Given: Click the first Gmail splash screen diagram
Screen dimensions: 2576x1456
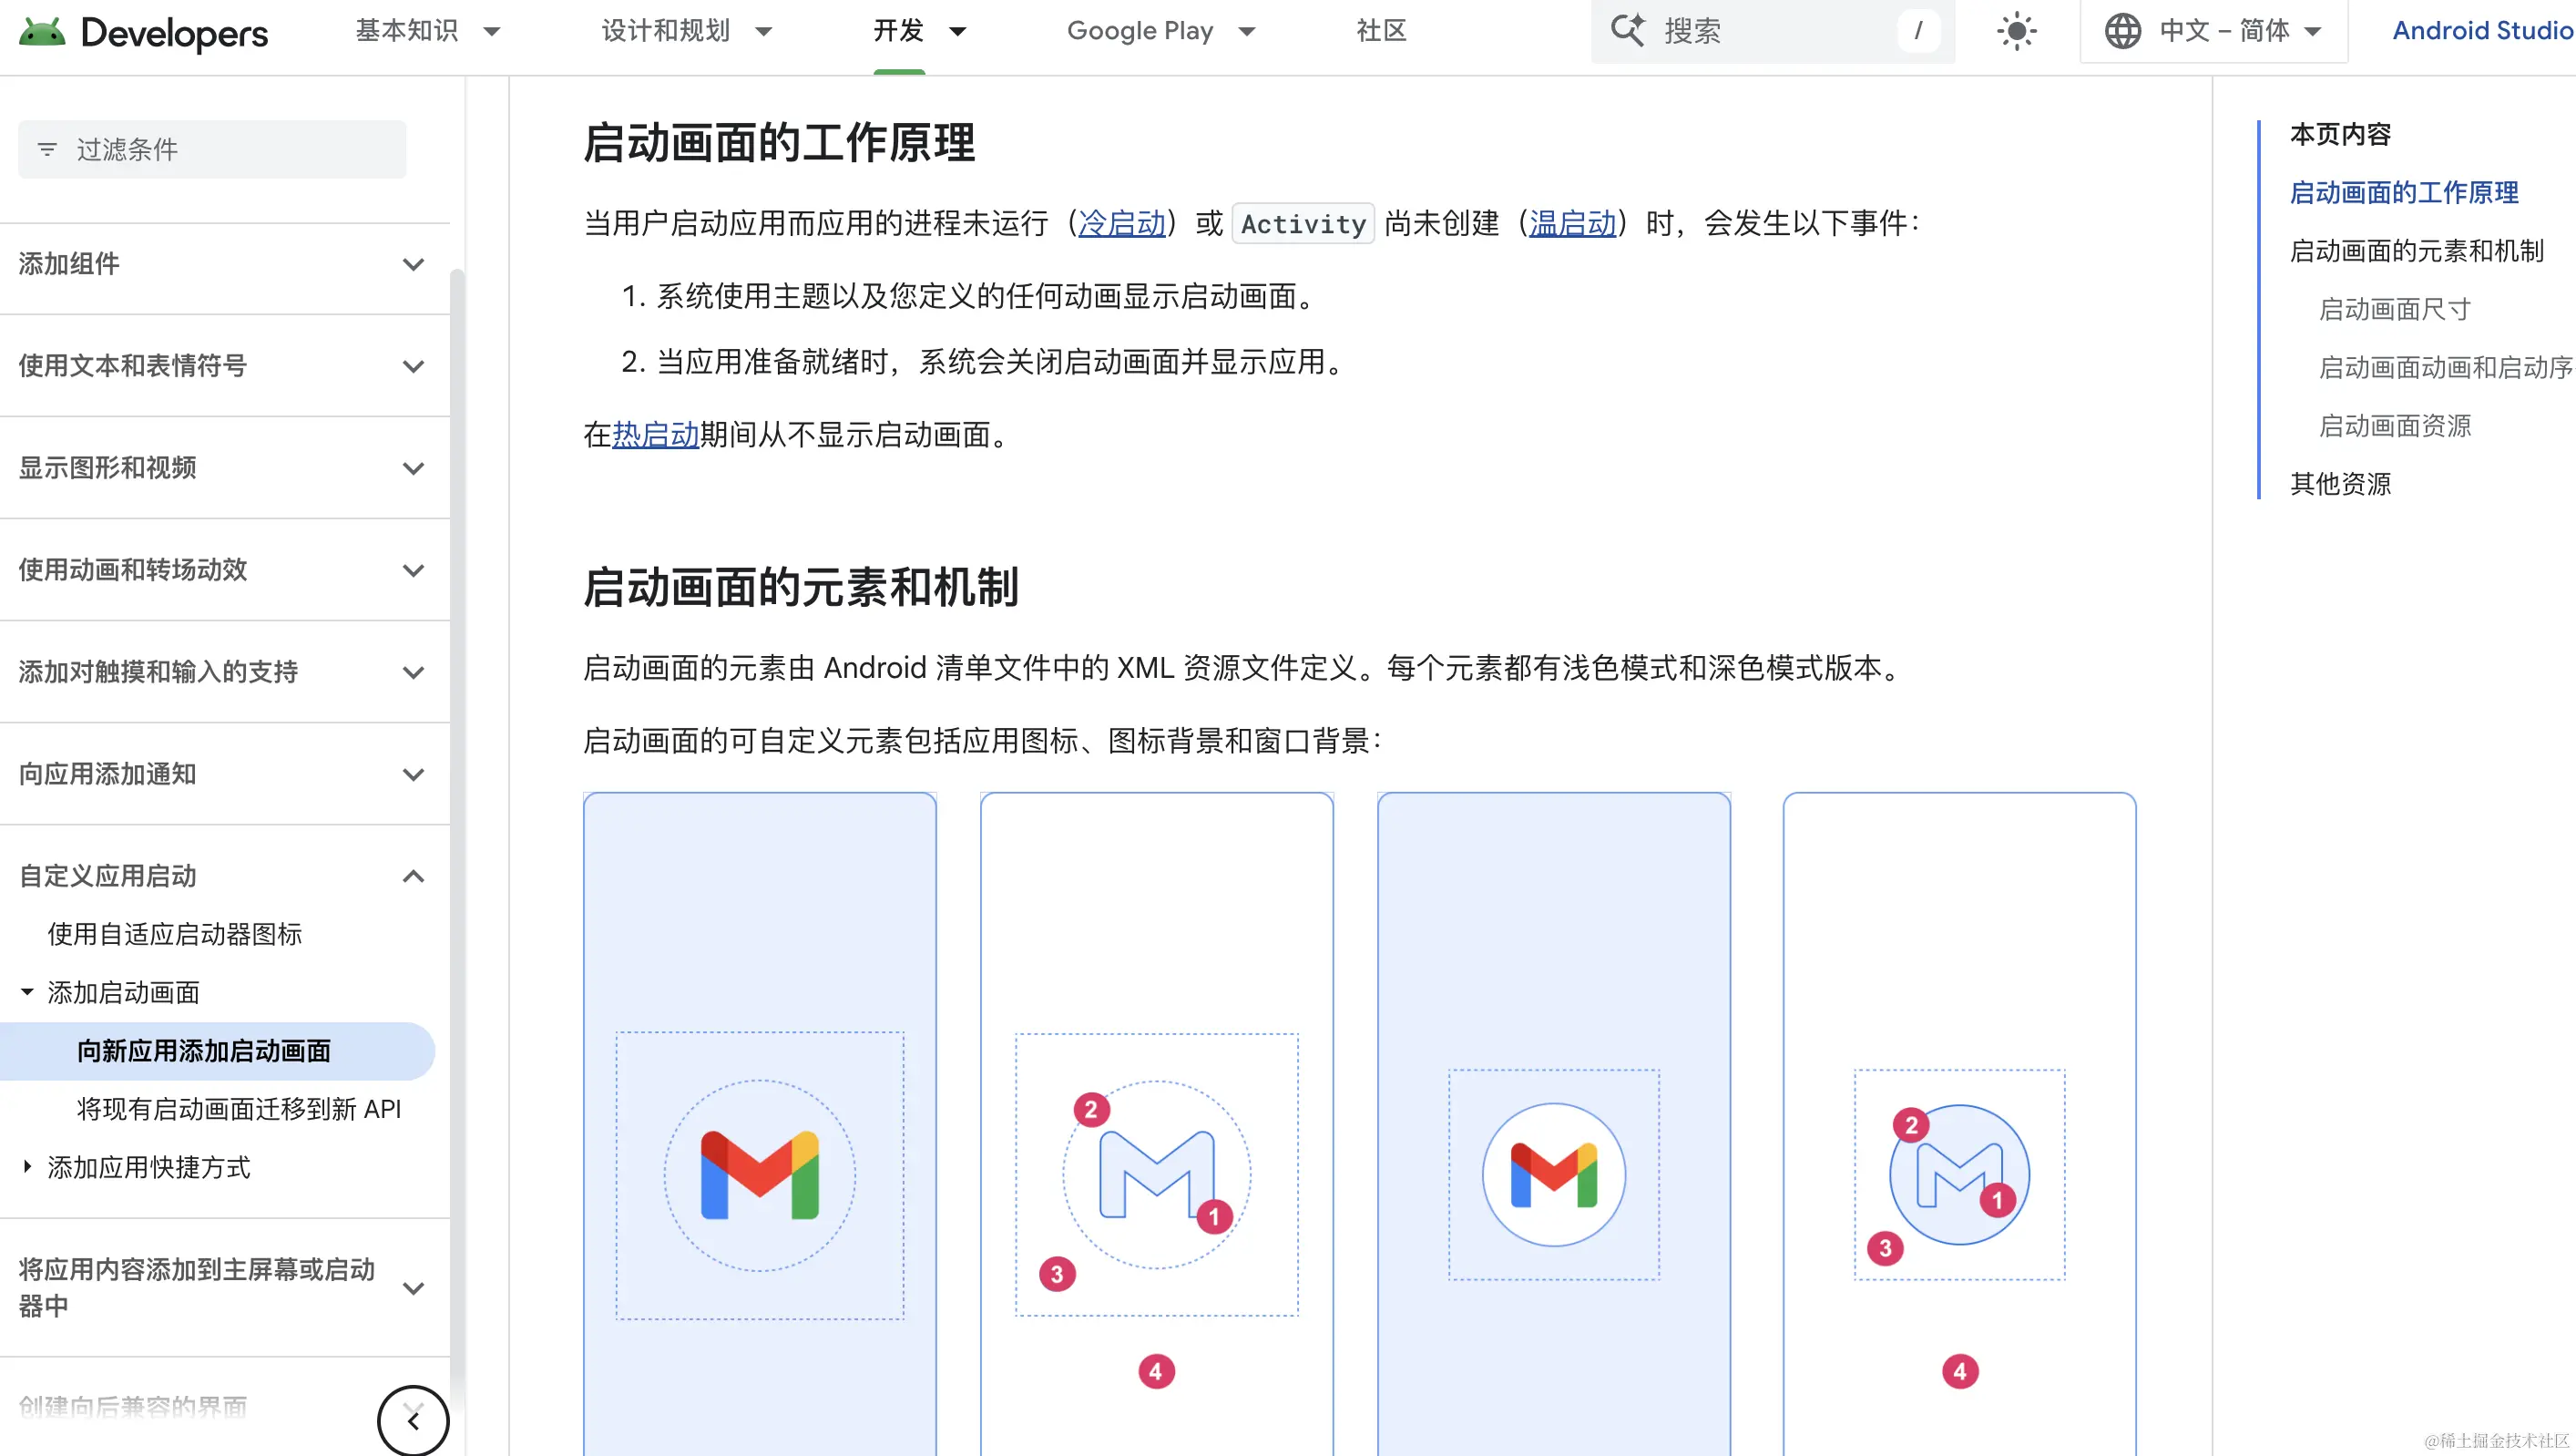Looking at the screenshot, I should 759,1174.
